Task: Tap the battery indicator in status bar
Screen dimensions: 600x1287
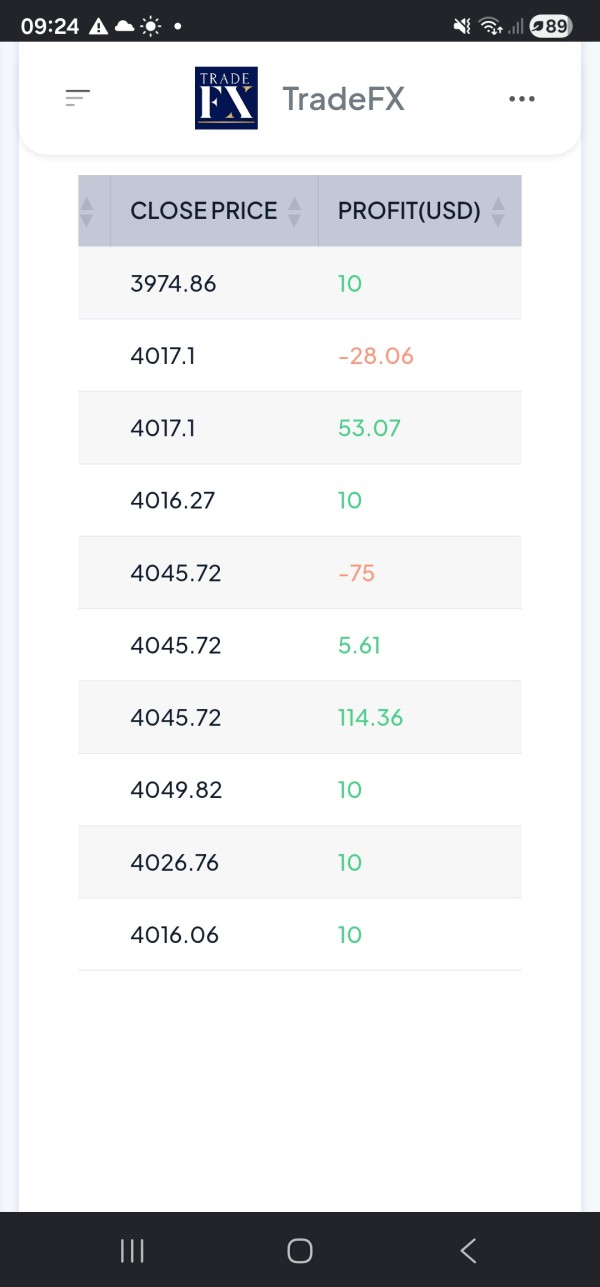Action: pos(551,27)
